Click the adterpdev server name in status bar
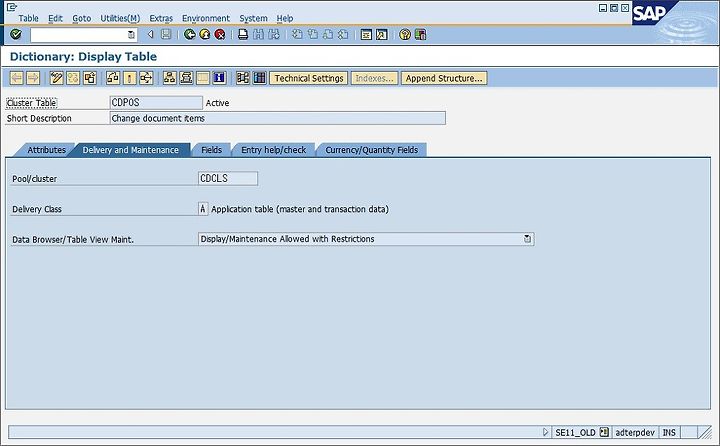 pos(635,432)
